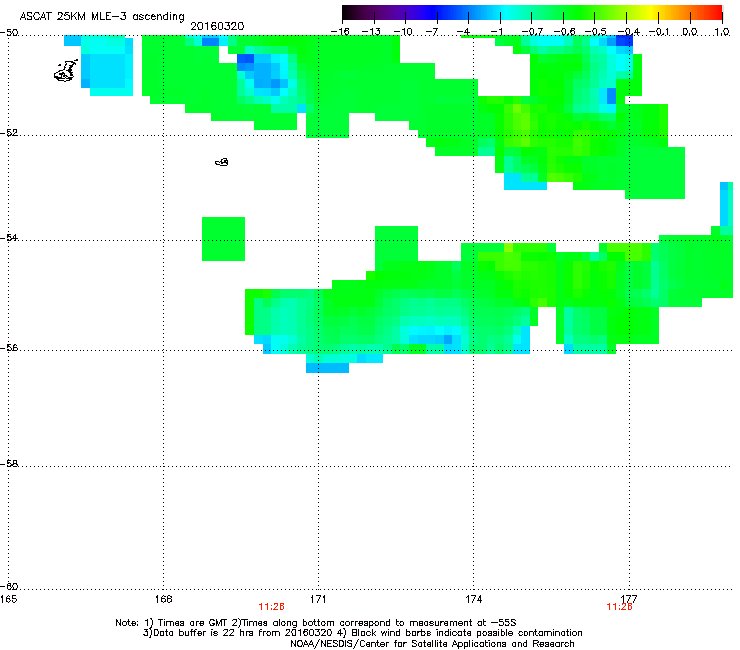This screenshot has width=740, height=650.
Task: Select the -52 latitude axis label
Action: click(x=9, y=133)
